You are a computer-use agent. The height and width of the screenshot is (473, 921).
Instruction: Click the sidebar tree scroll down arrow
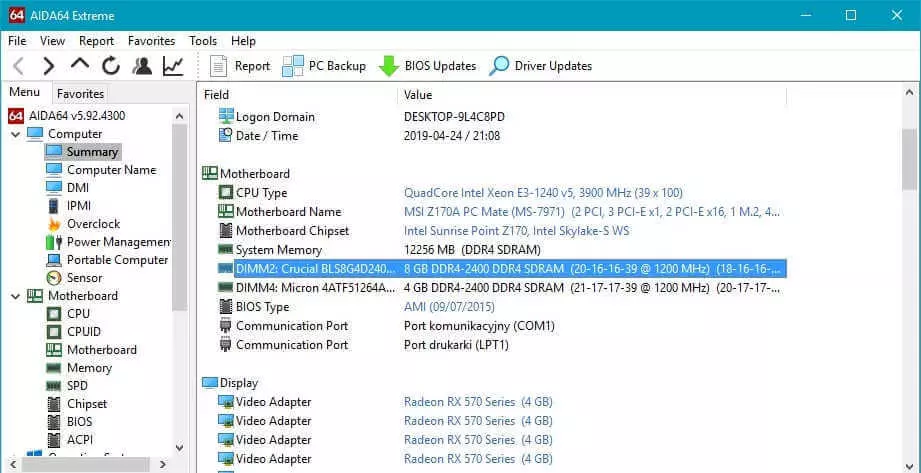(x=180, y=448)
